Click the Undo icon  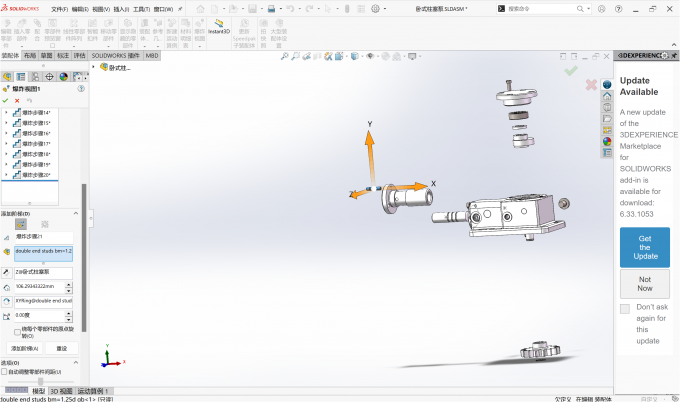click(290, 9)
